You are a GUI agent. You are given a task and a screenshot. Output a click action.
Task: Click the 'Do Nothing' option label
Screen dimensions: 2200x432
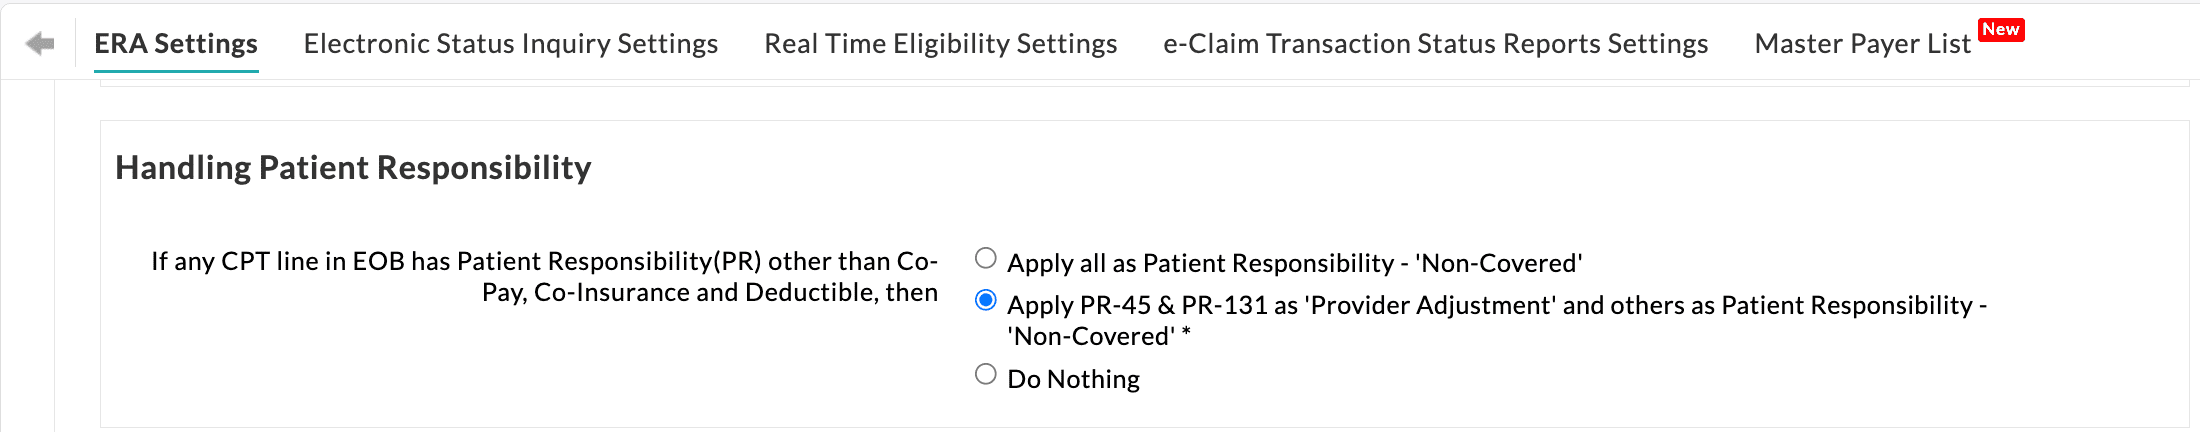1073,379
